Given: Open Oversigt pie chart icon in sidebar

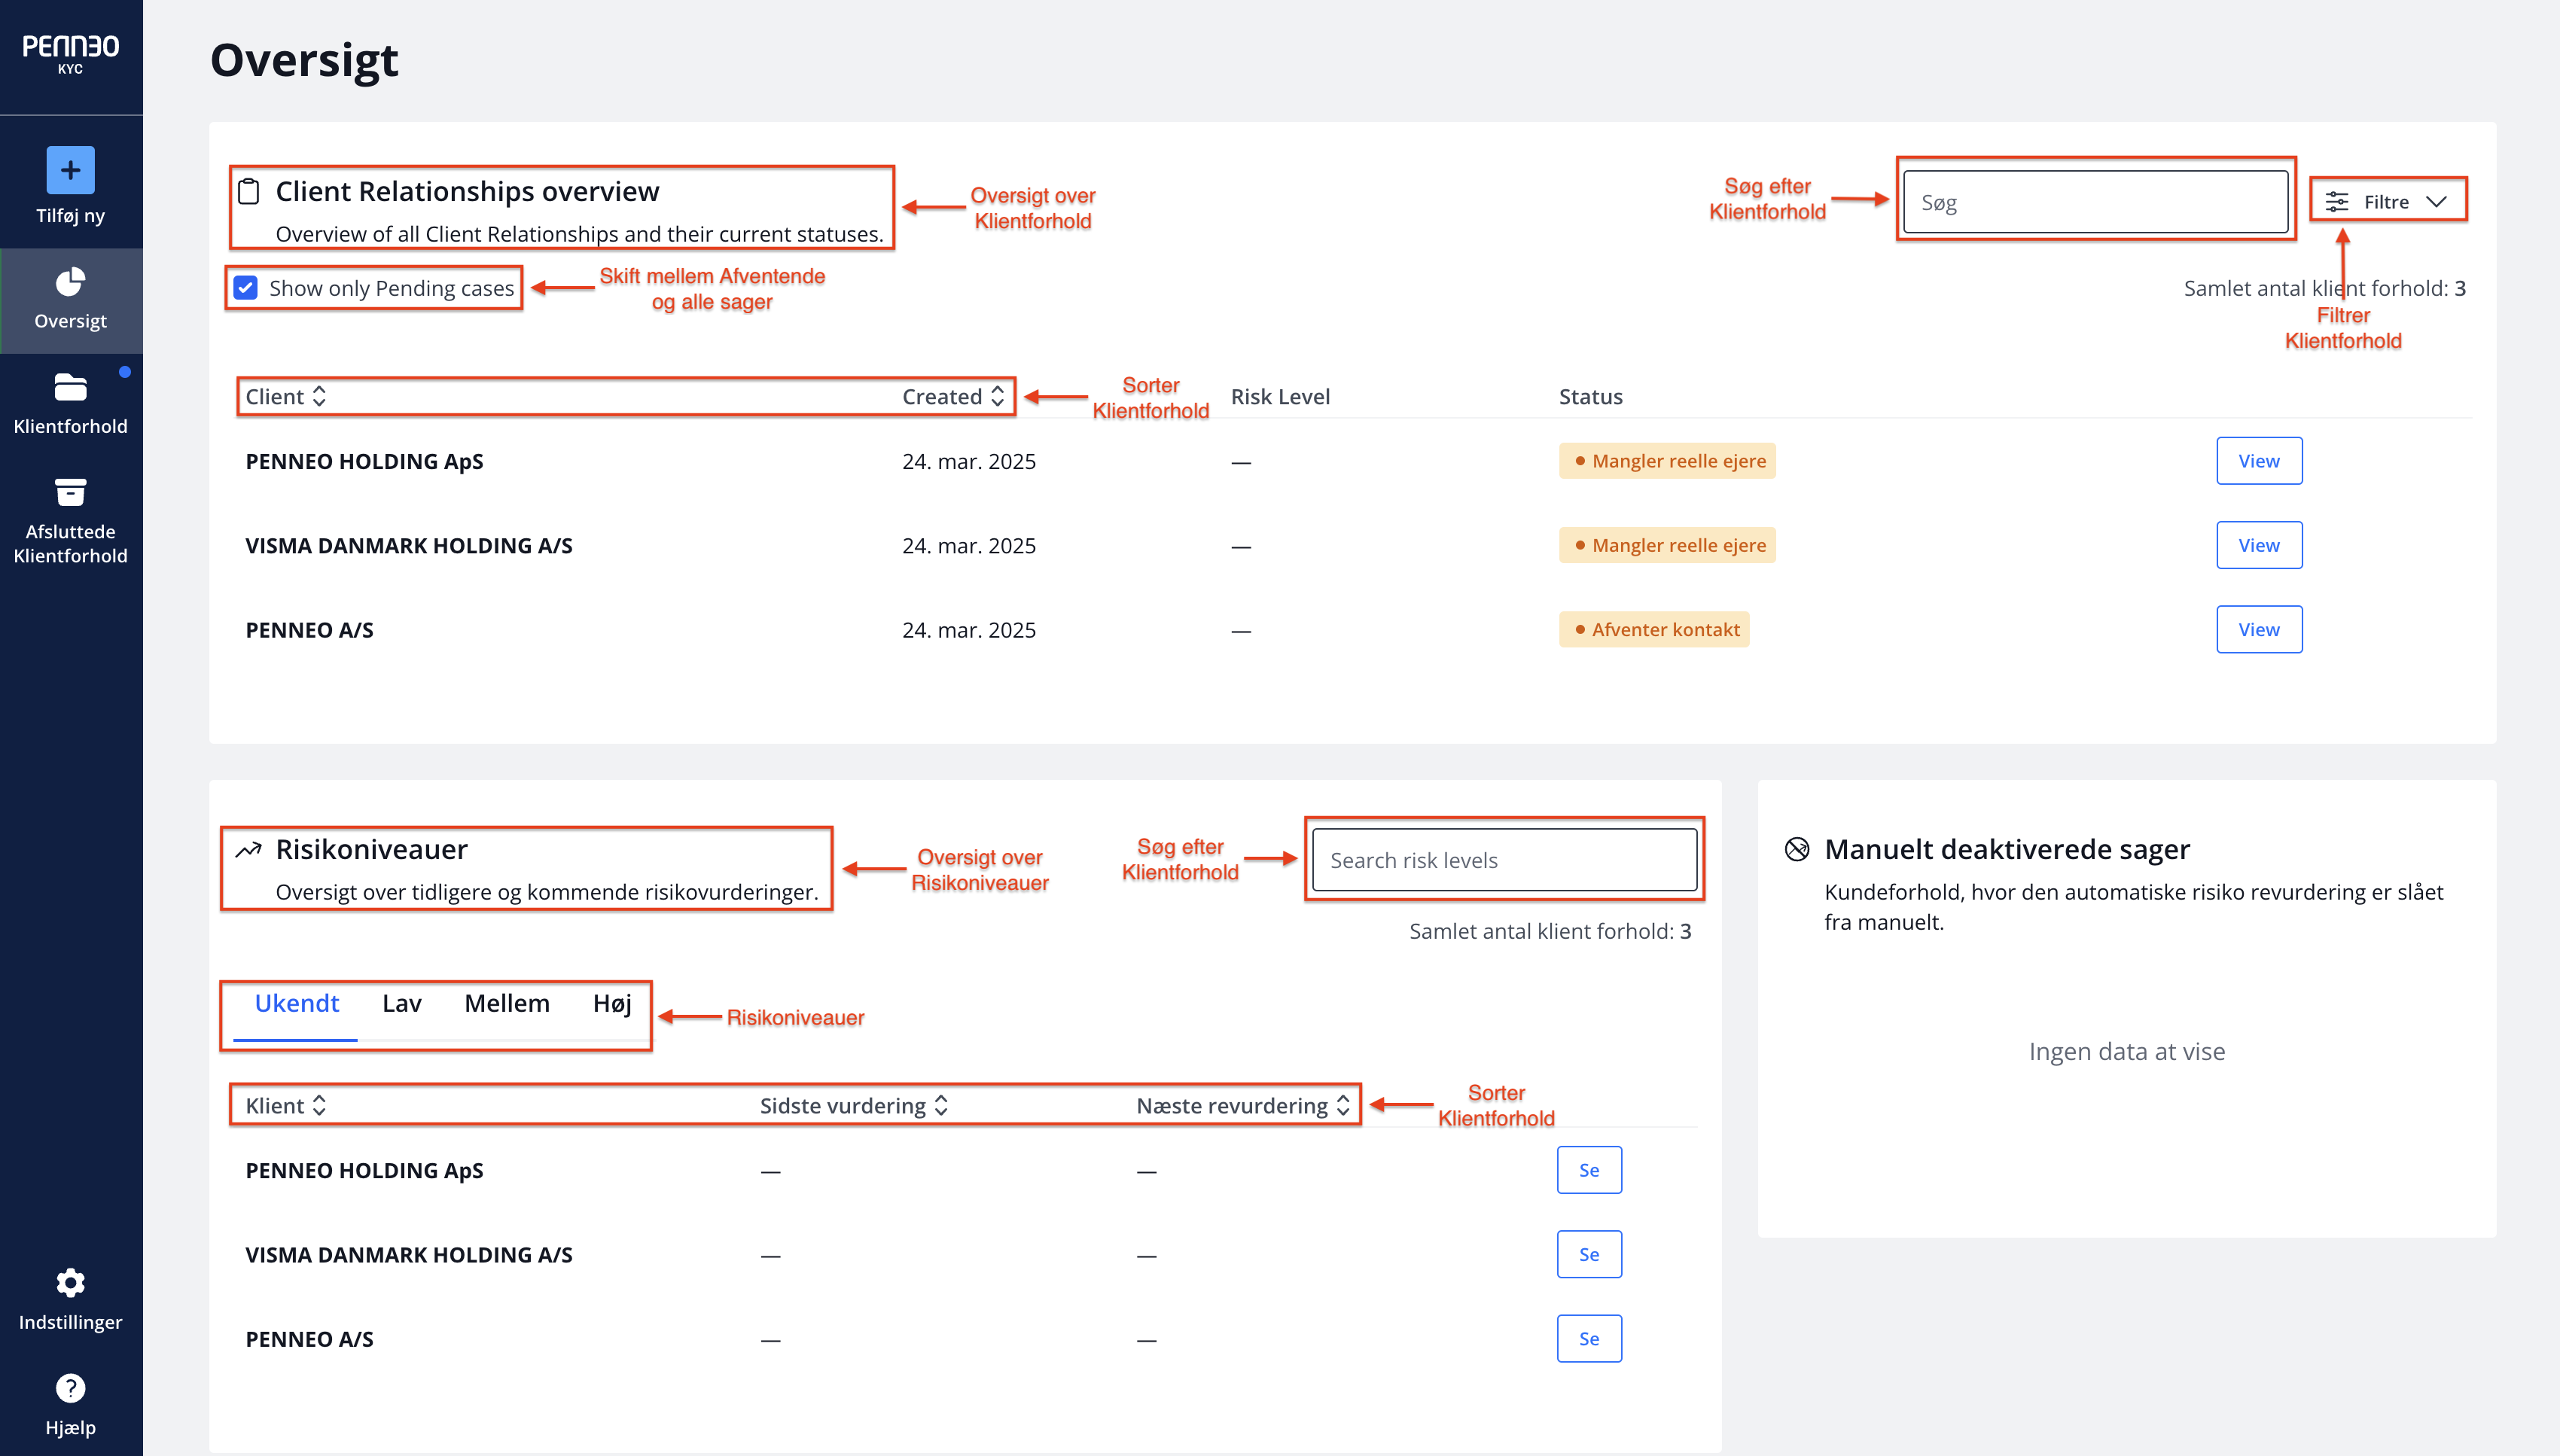Looking at the screenshot, I should point(70,282).
